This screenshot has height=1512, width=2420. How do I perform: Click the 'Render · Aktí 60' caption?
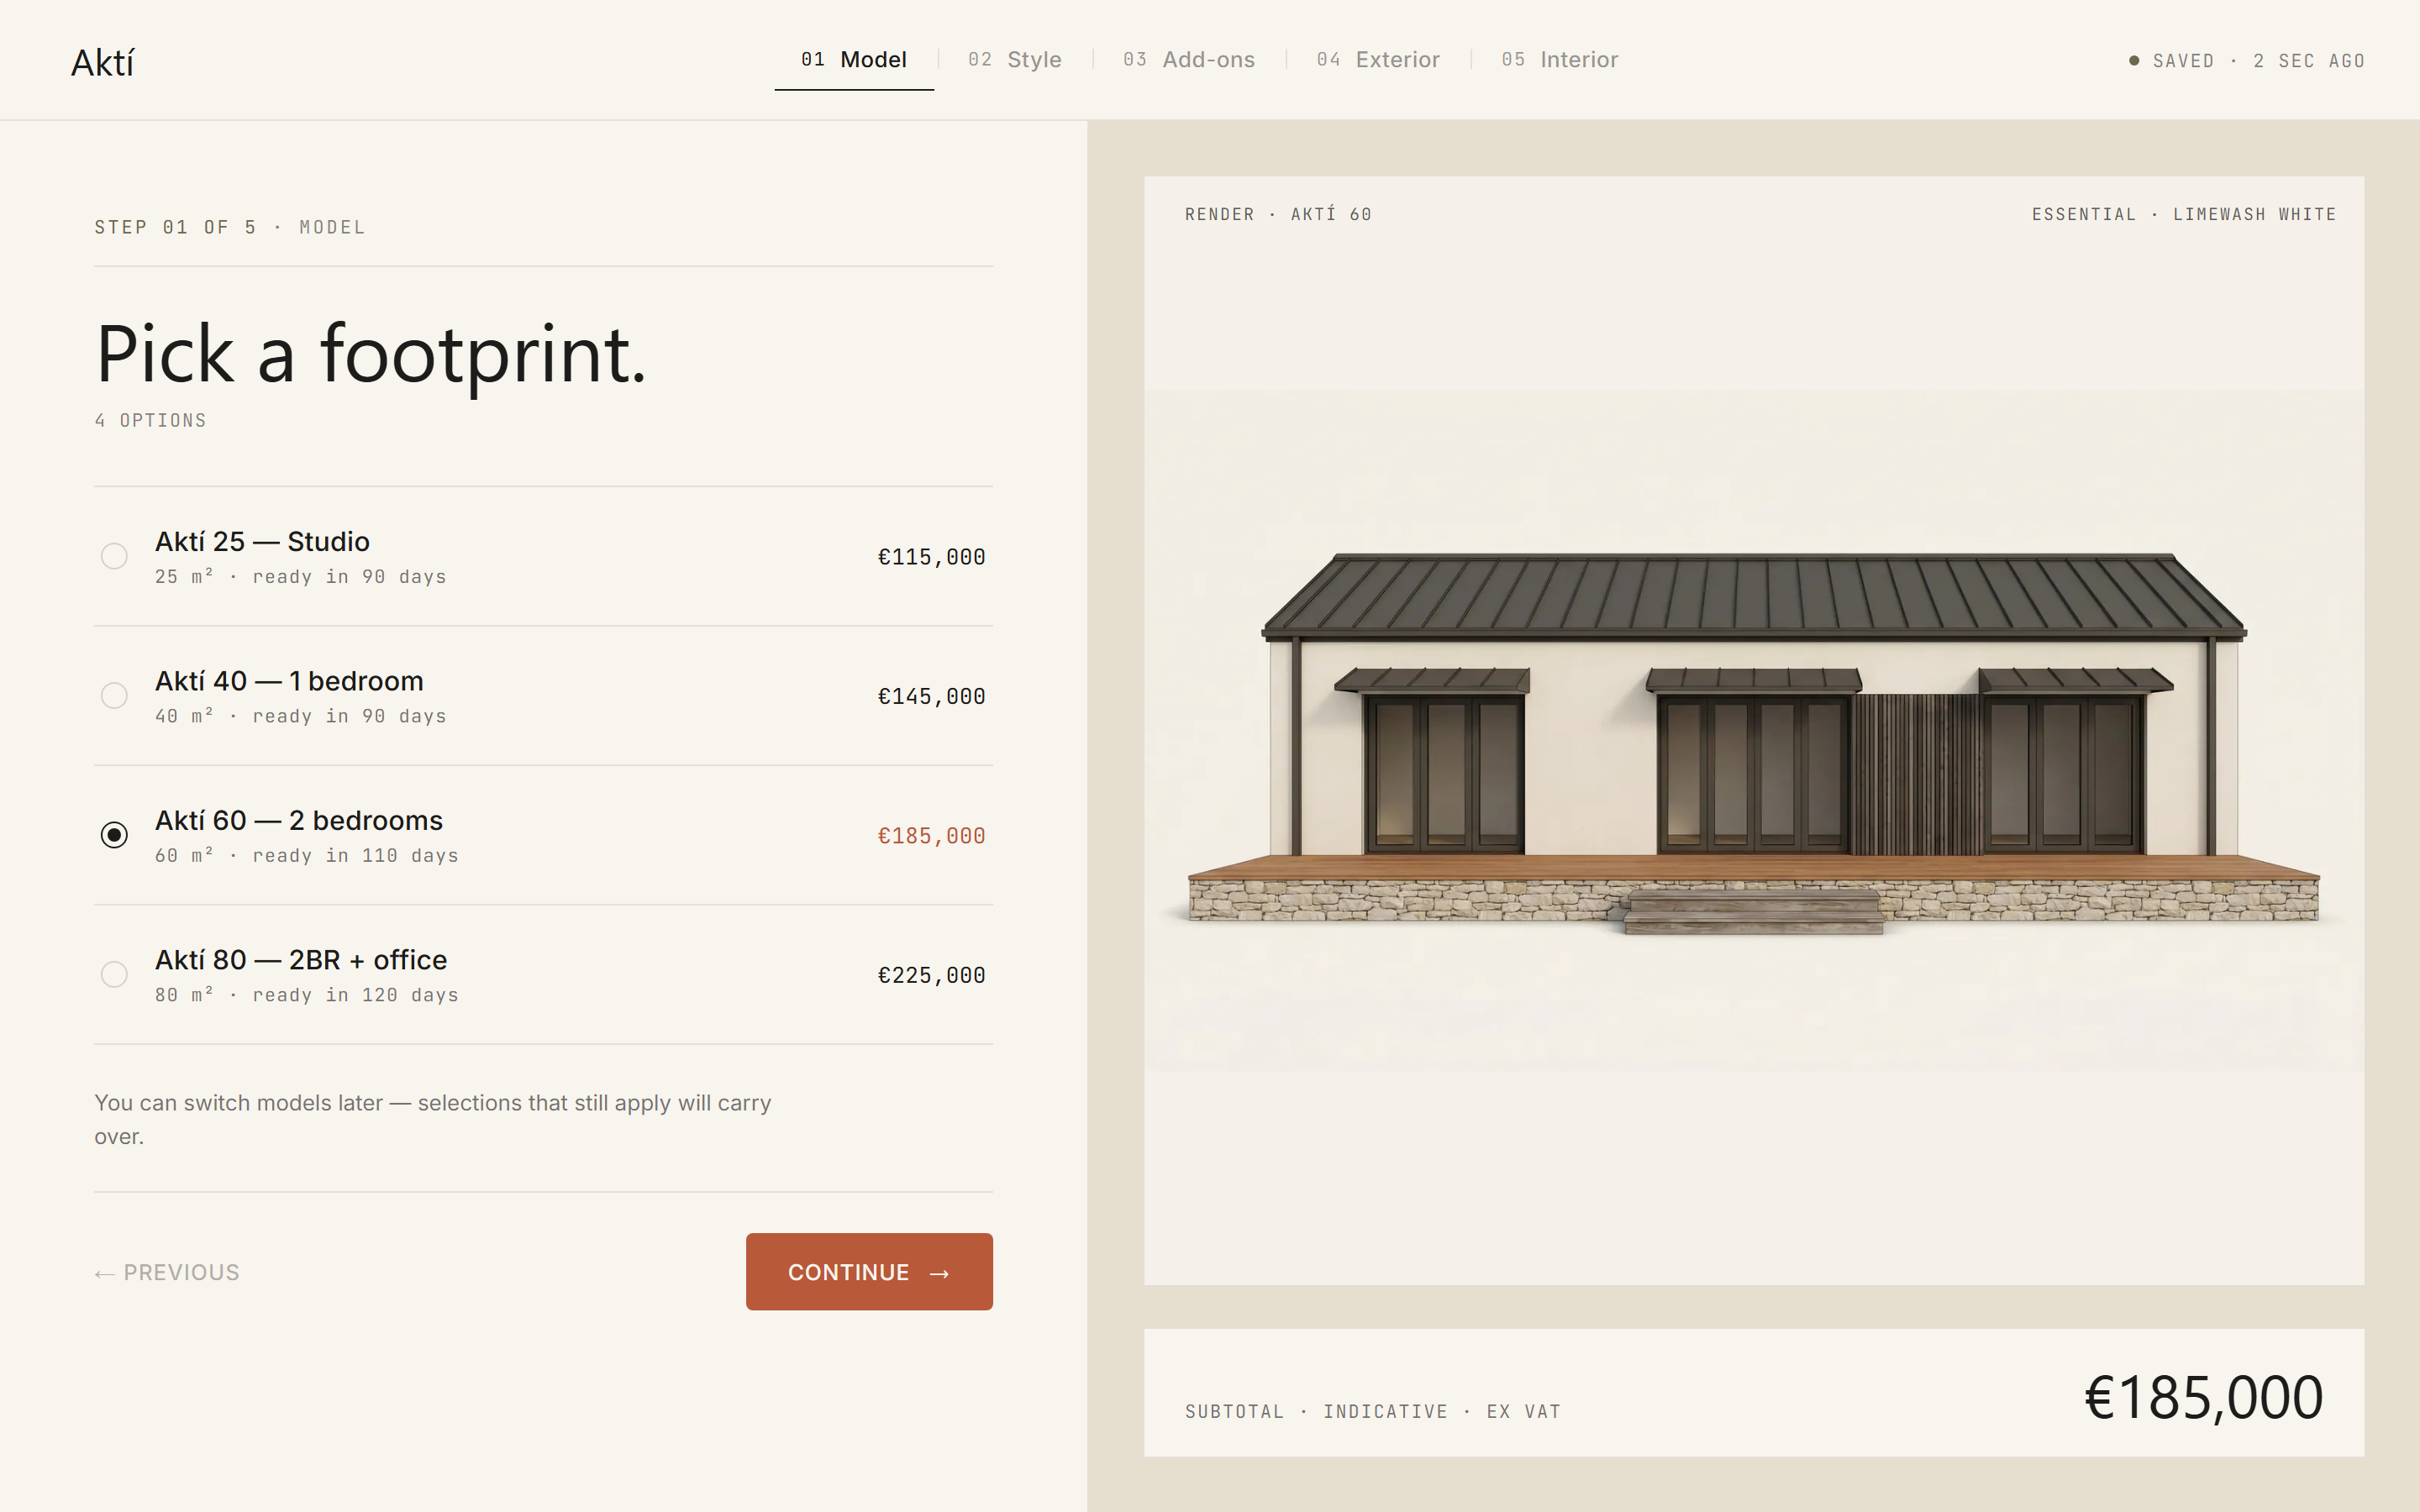coord(1278,214)
